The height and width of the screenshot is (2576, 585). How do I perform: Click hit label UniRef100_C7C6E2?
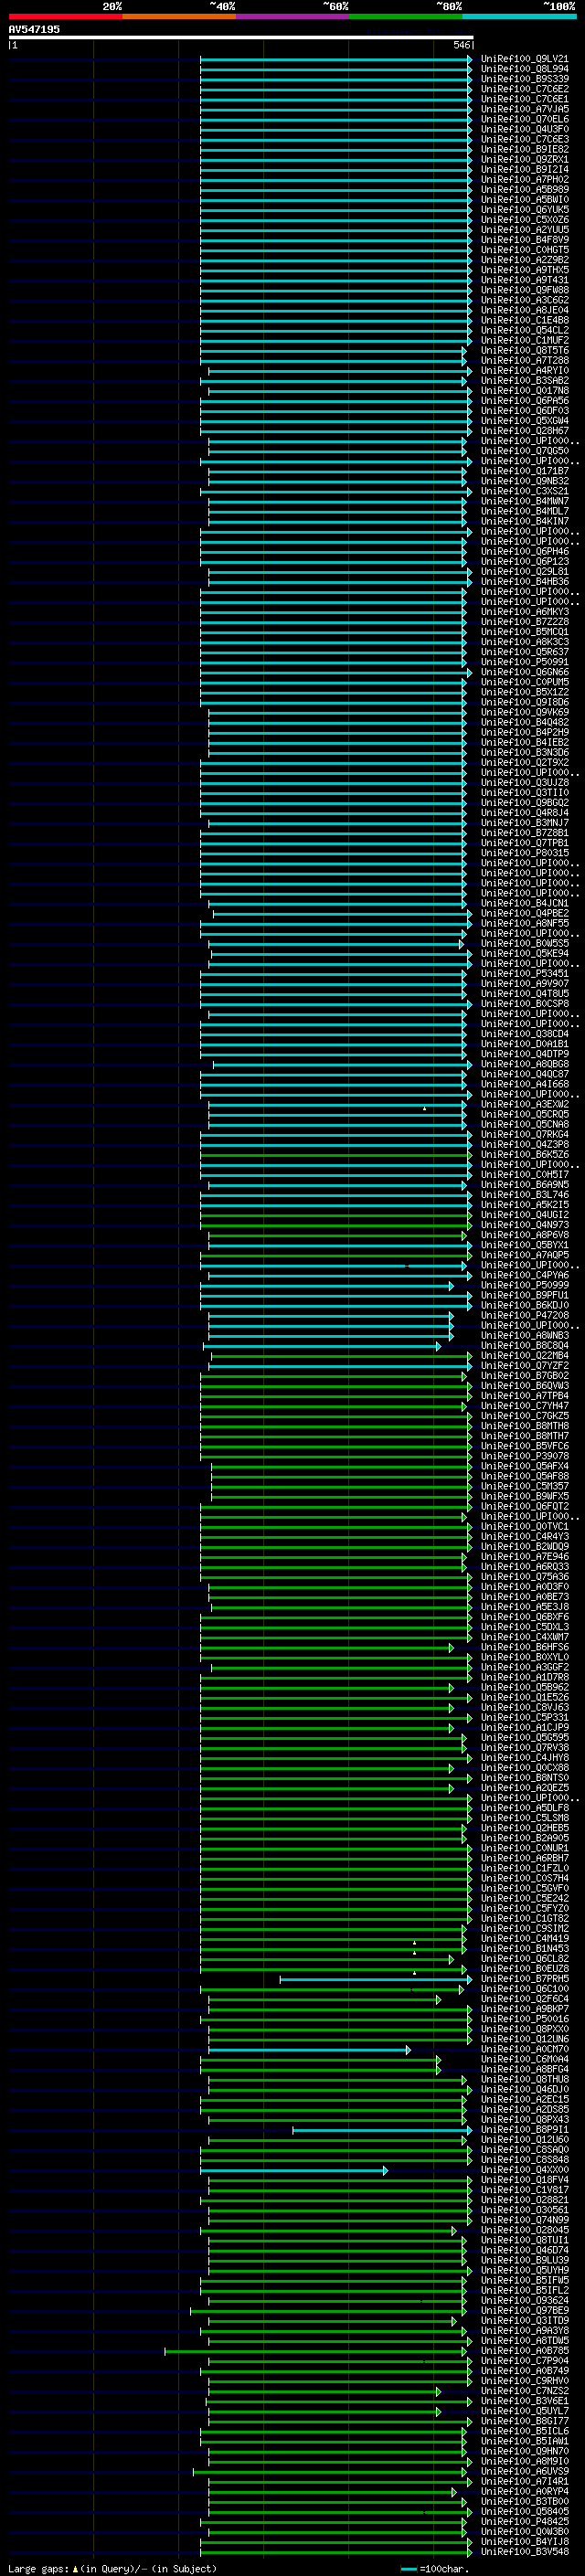click(x=524, y=89)
